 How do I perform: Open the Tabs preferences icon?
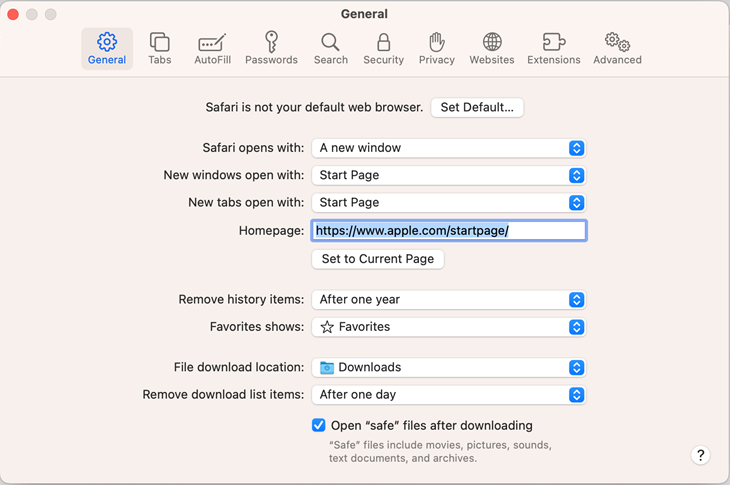click(x=160, y=42)
